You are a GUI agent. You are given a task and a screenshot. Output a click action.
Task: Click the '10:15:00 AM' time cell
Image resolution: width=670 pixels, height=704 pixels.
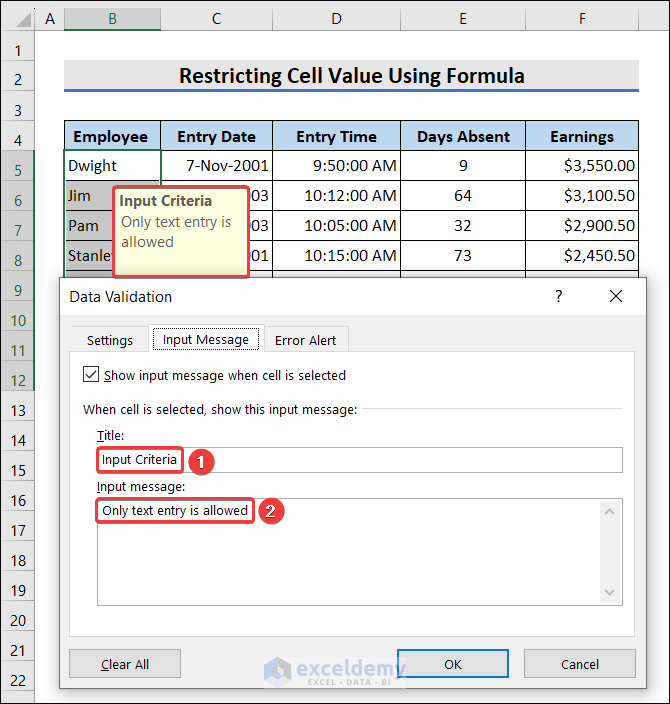336,255
